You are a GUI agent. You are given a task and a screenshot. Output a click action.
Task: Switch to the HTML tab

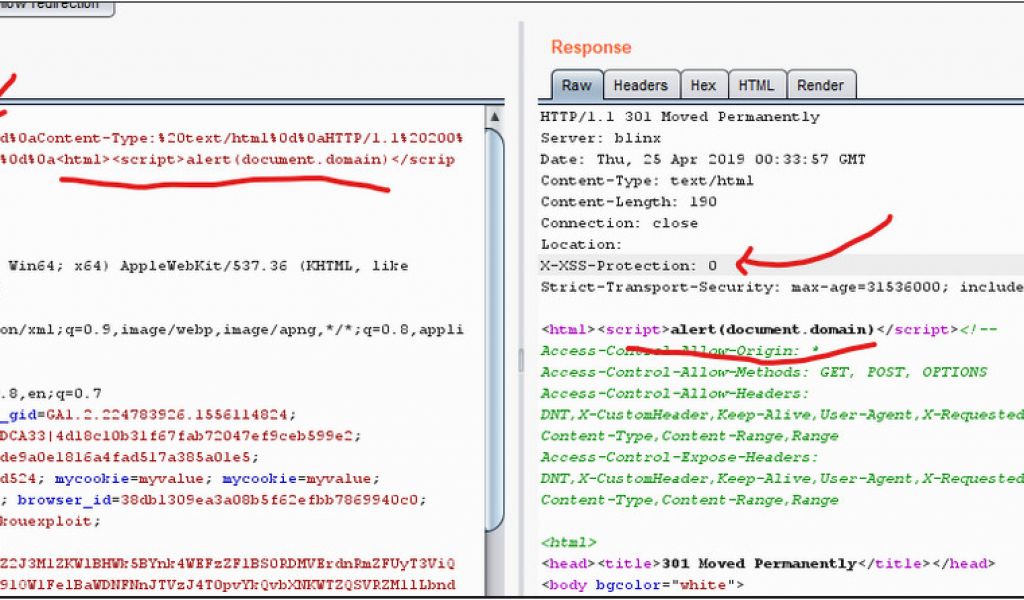tap(756, 86)
